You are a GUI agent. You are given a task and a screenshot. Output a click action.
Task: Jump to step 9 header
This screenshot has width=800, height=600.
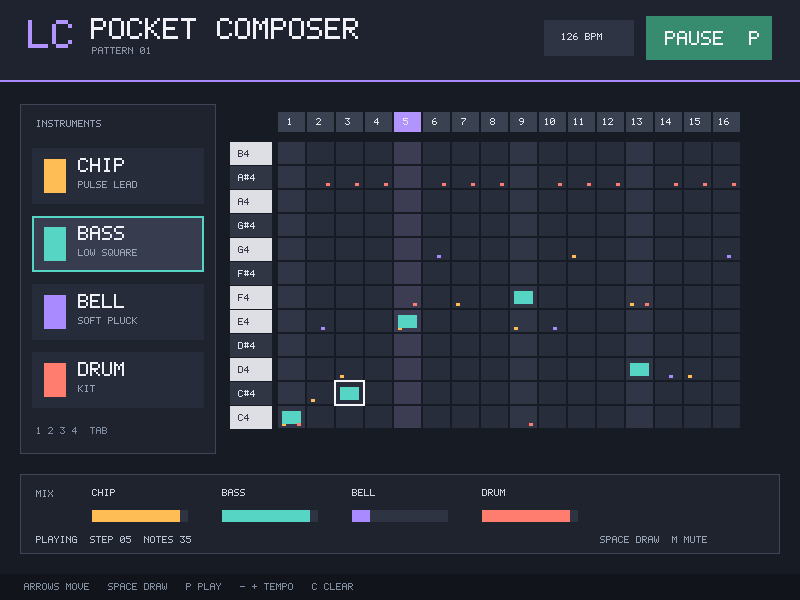[x=523, y=122]
